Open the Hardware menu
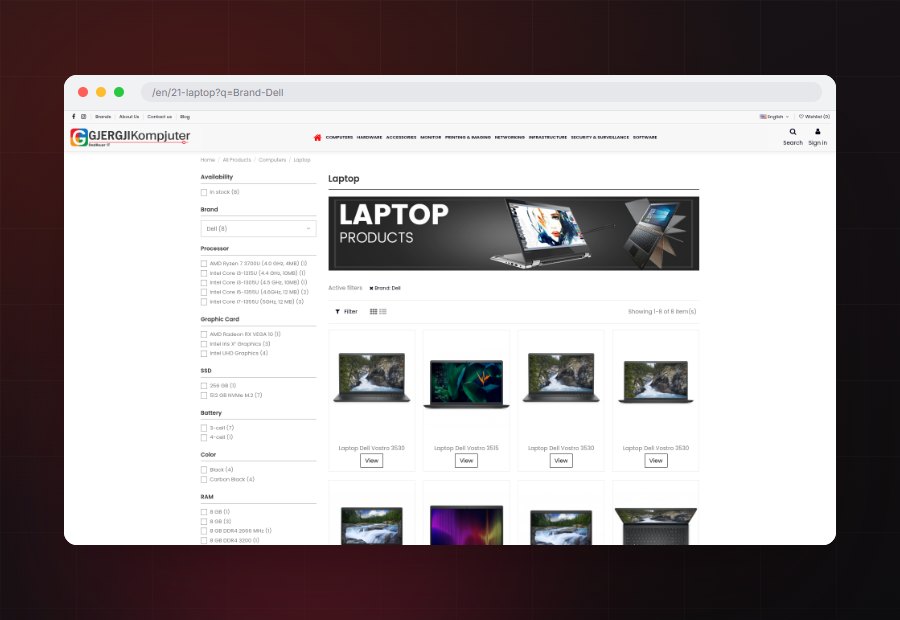900x620 pixels. [369, 138]
